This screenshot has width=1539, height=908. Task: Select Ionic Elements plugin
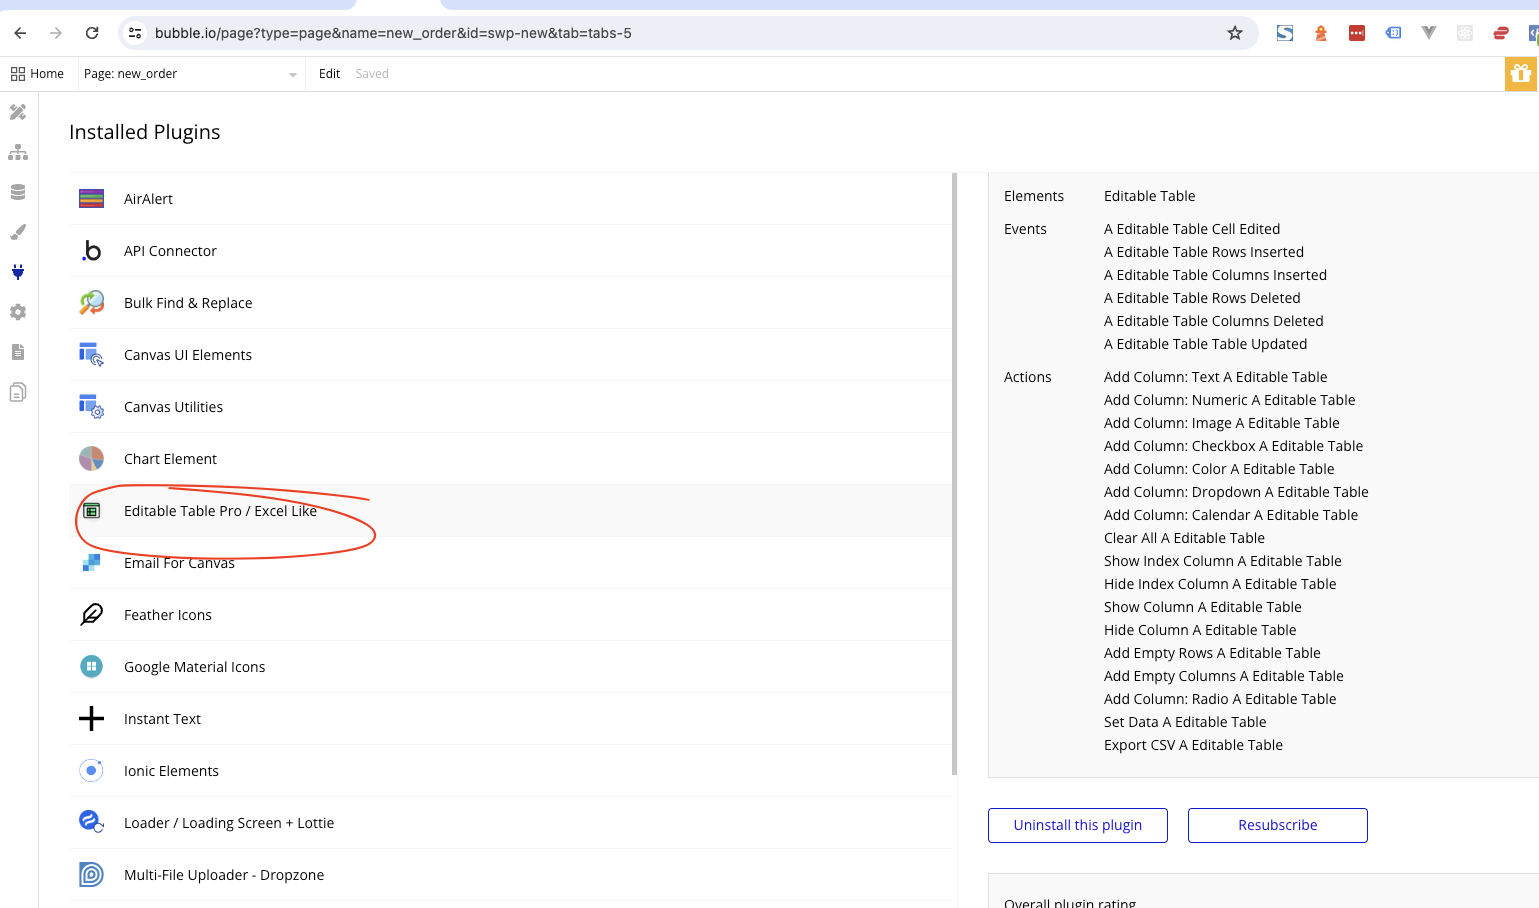pos(510,771)
